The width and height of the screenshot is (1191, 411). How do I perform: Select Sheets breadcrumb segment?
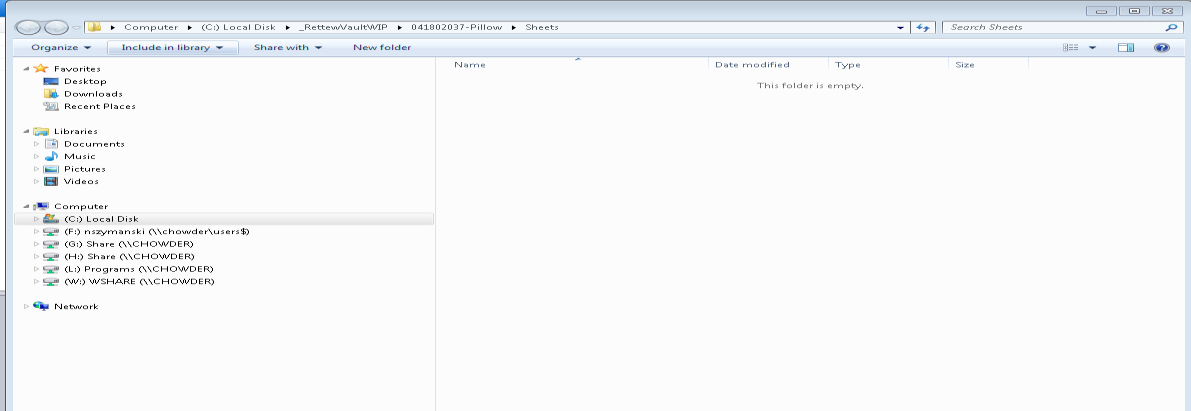pos(542,27)
